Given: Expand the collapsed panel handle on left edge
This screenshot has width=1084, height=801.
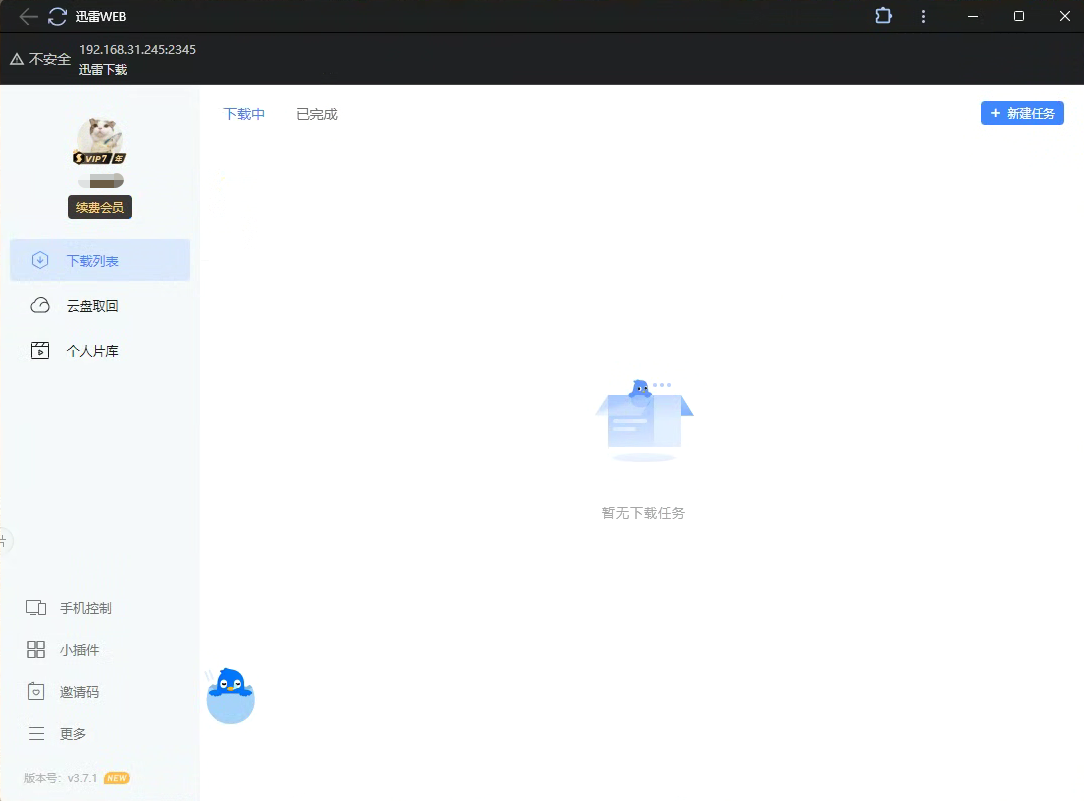Looking at the screenshot, I should pos(4,541).
